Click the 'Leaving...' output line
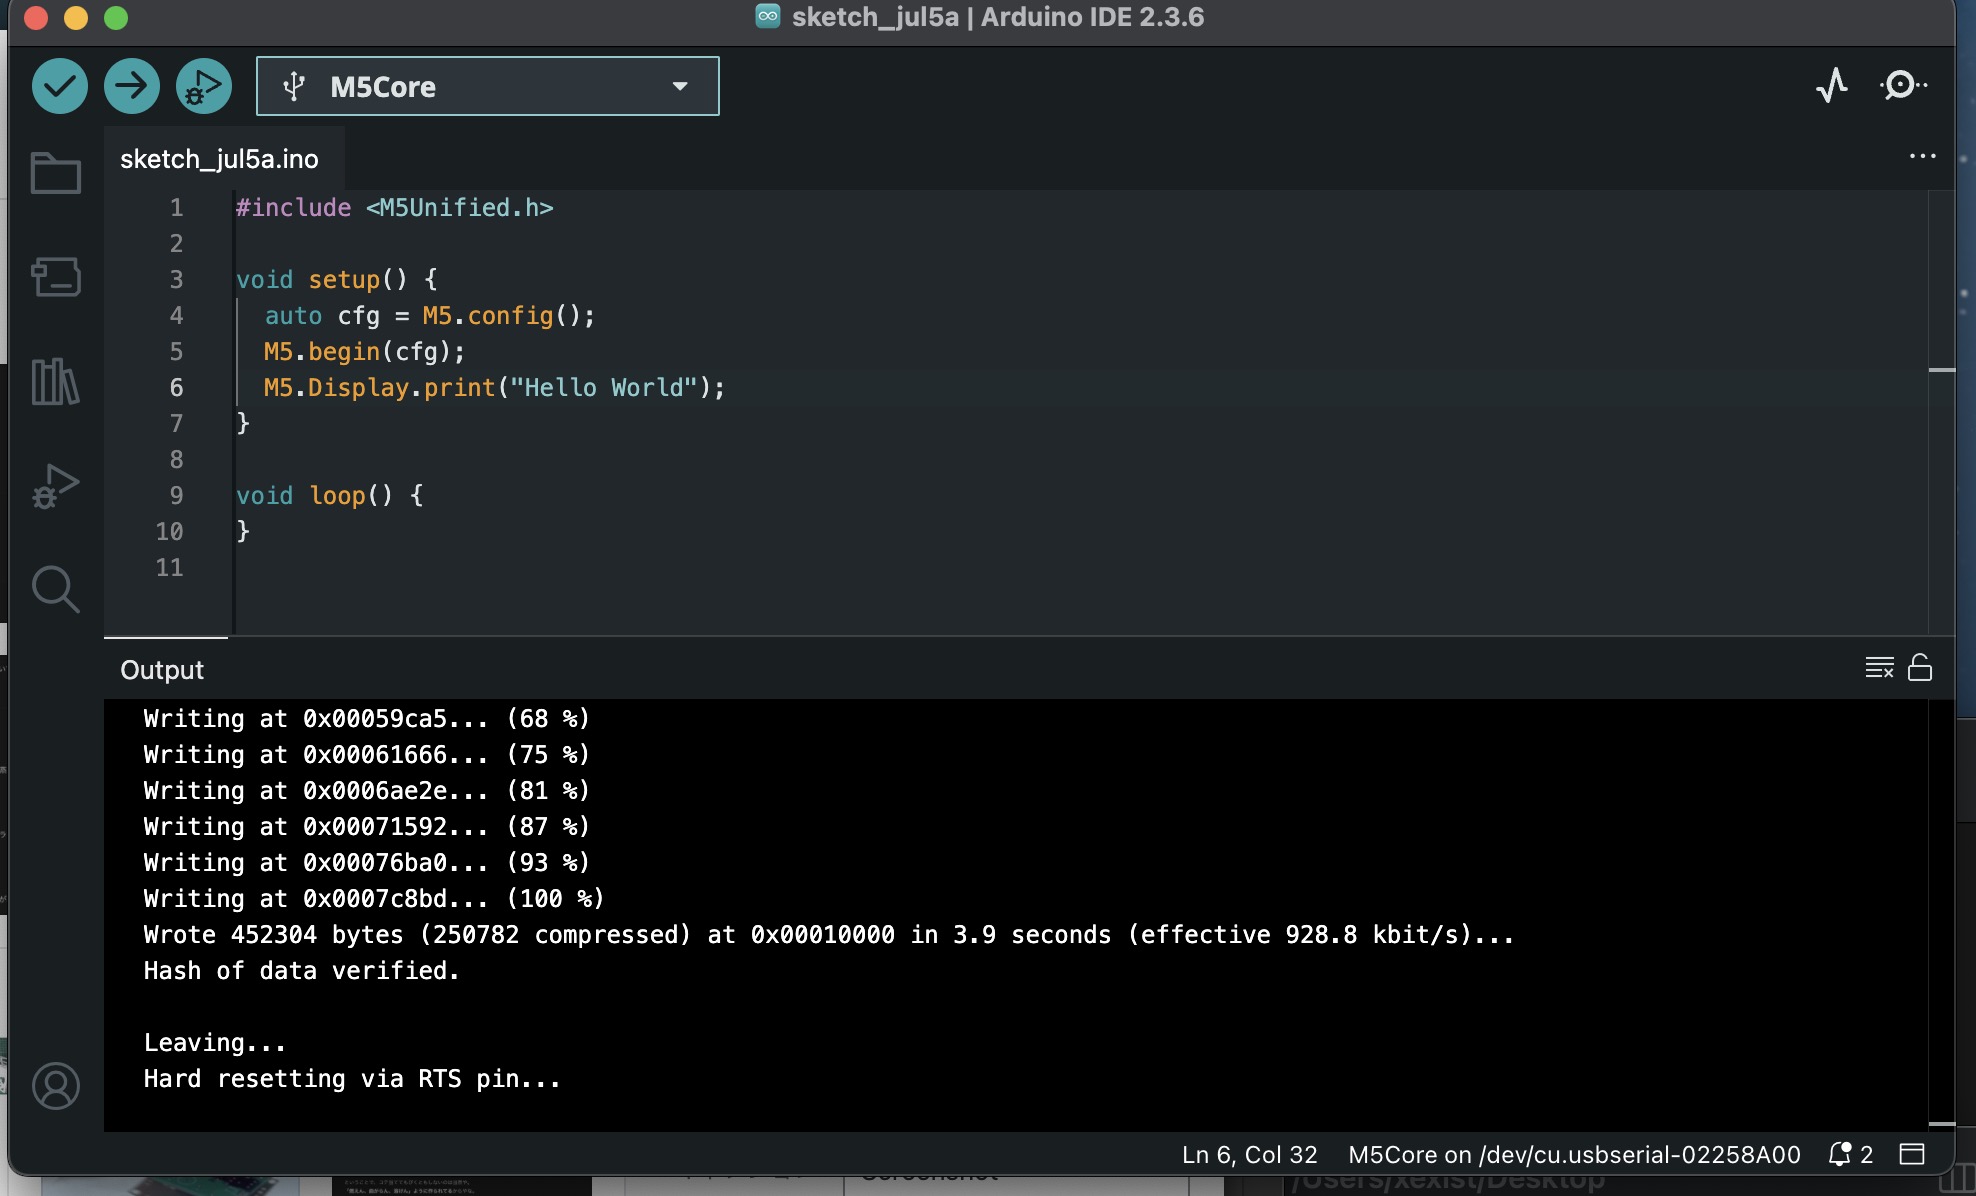Screen dimensions: 1976x1196 (x=215, y=1042)
